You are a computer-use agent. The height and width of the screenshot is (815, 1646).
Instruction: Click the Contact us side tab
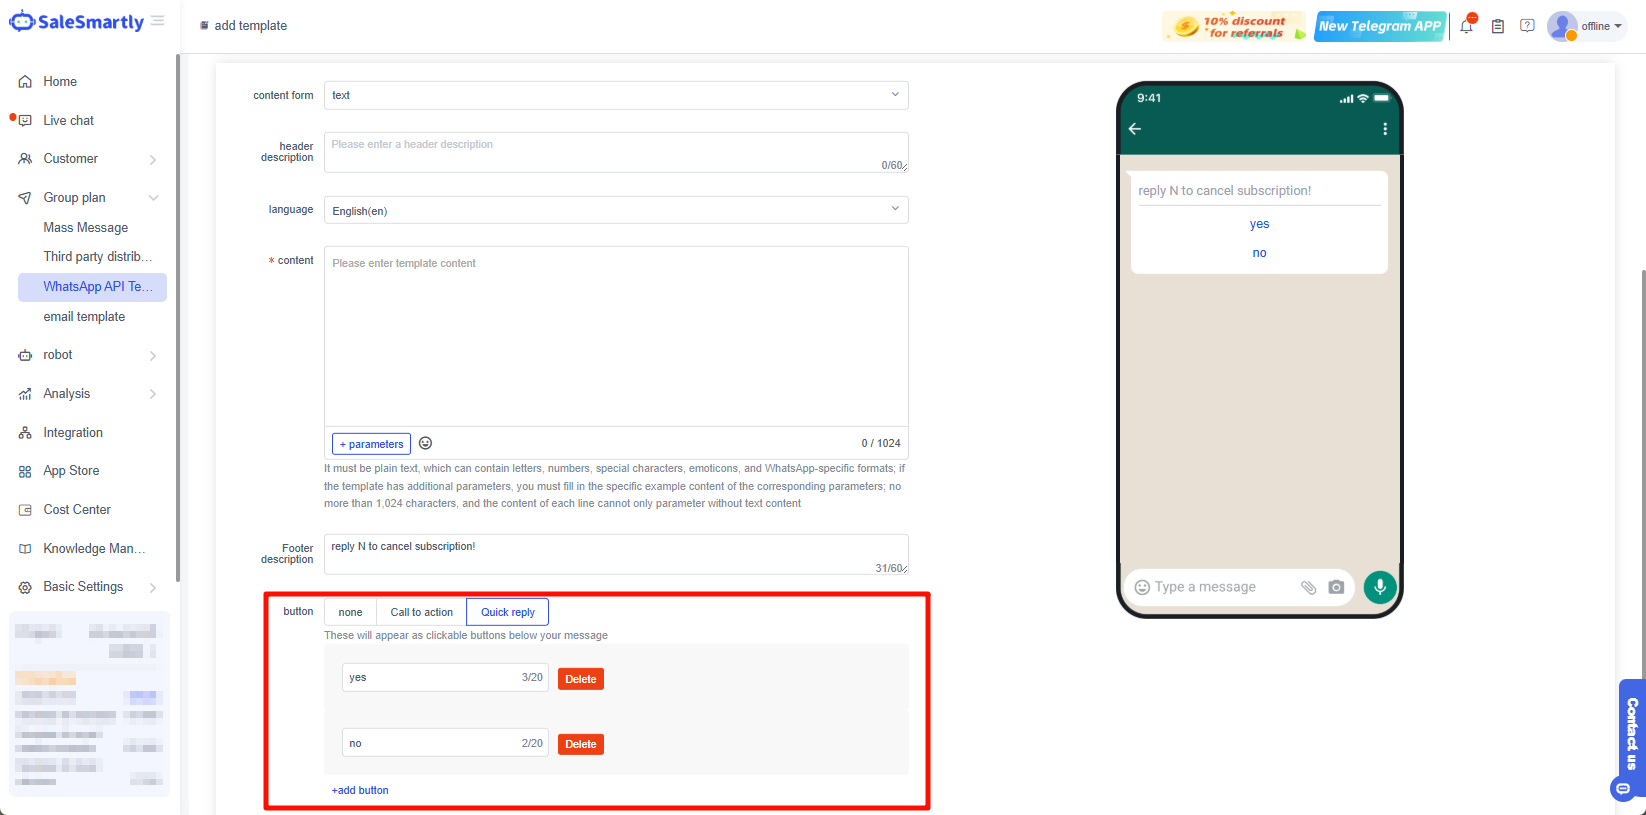tap(1632, 733)
